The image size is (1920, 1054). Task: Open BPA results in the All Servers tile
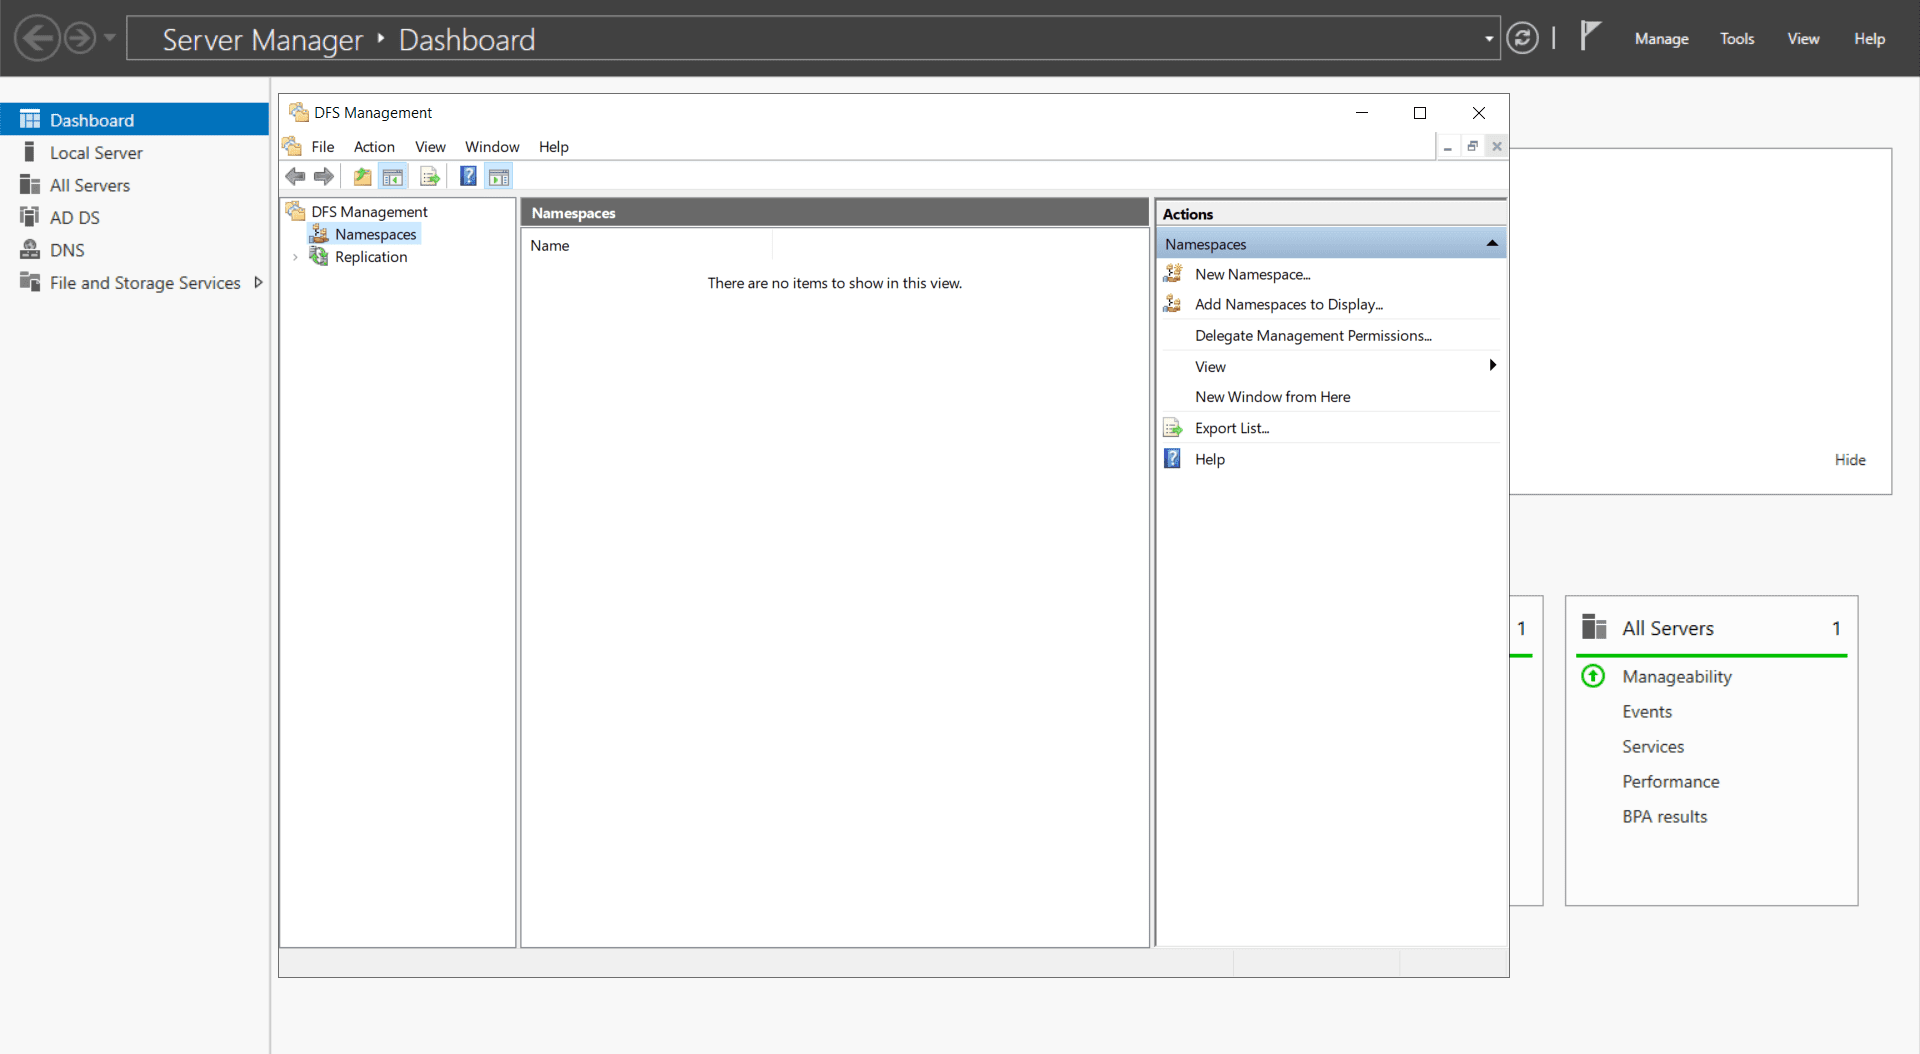coord(1665,817)
